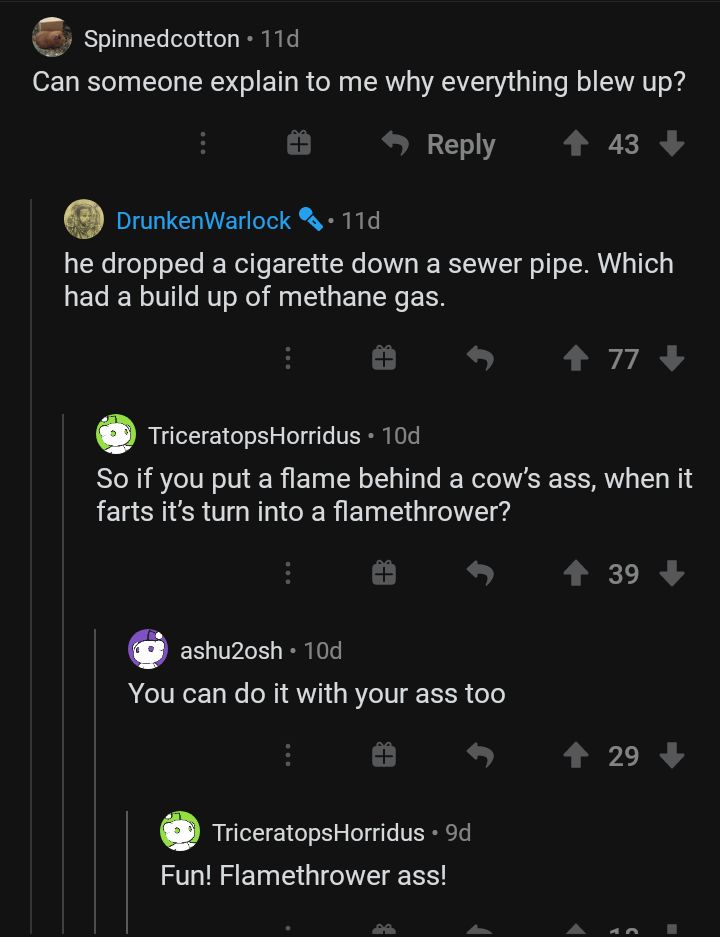Viewport: 720px width, 937px height.
Task: Give award to DrunkenWarlock's comment
Action: coord(384,358)
